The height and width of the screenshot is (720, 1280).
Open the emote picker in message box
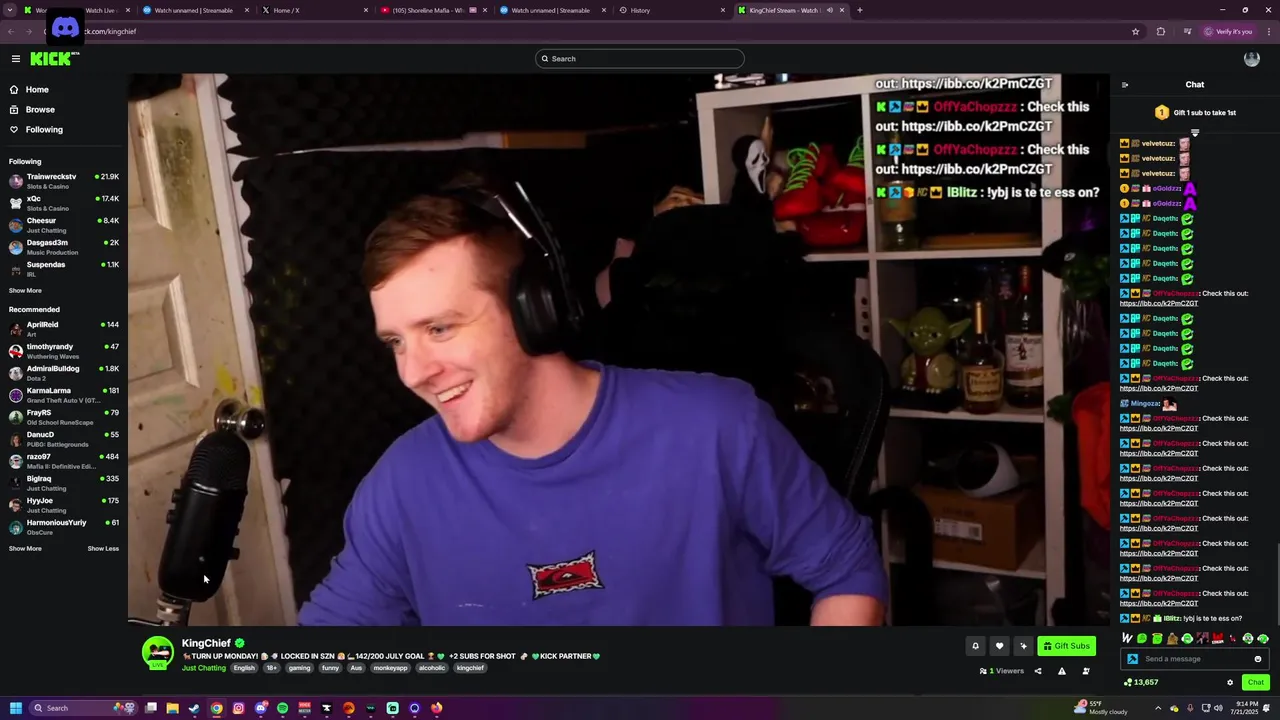pos(1258,659)
